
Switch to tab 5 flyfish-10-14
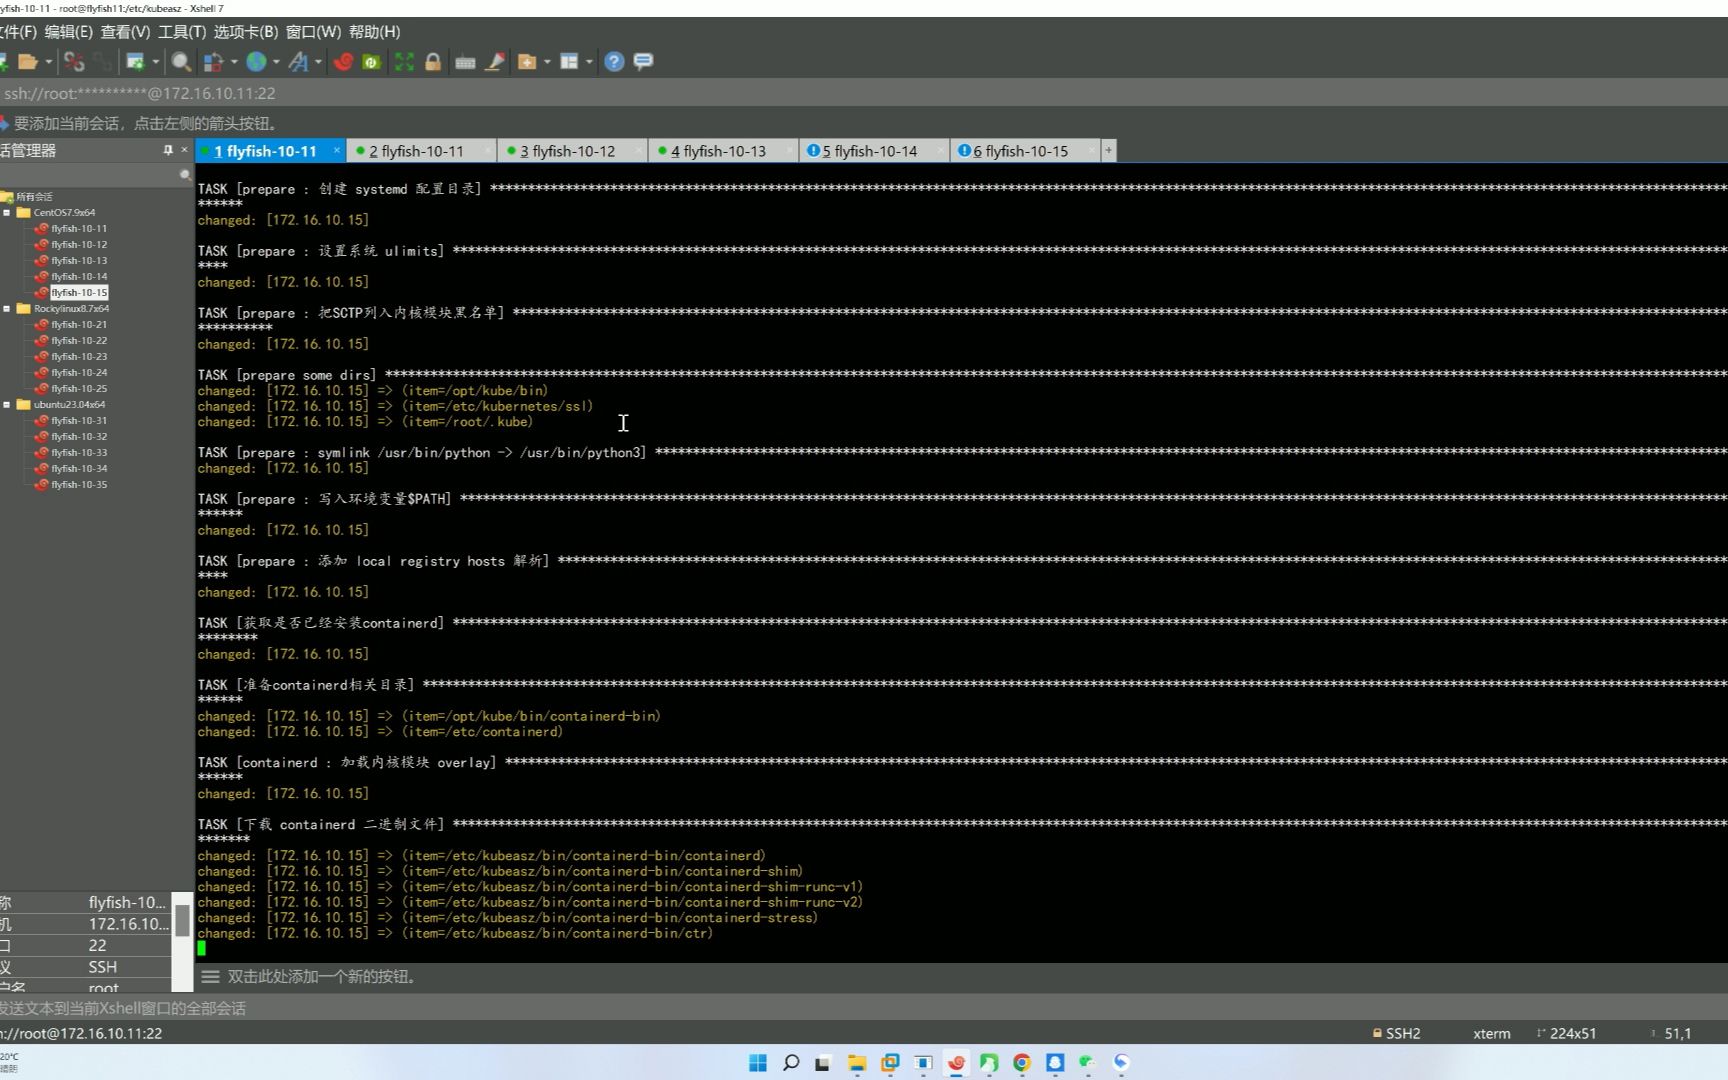(869, 151)
